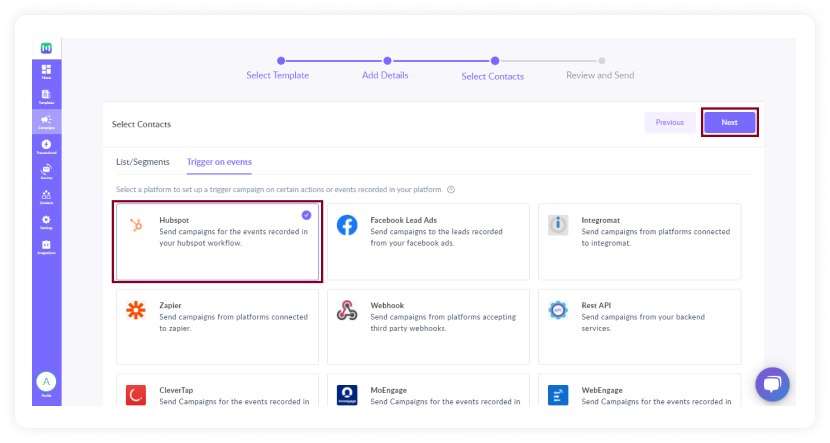
Task: Open the Profile avatar 'A'
Action: tap(47, 382)
